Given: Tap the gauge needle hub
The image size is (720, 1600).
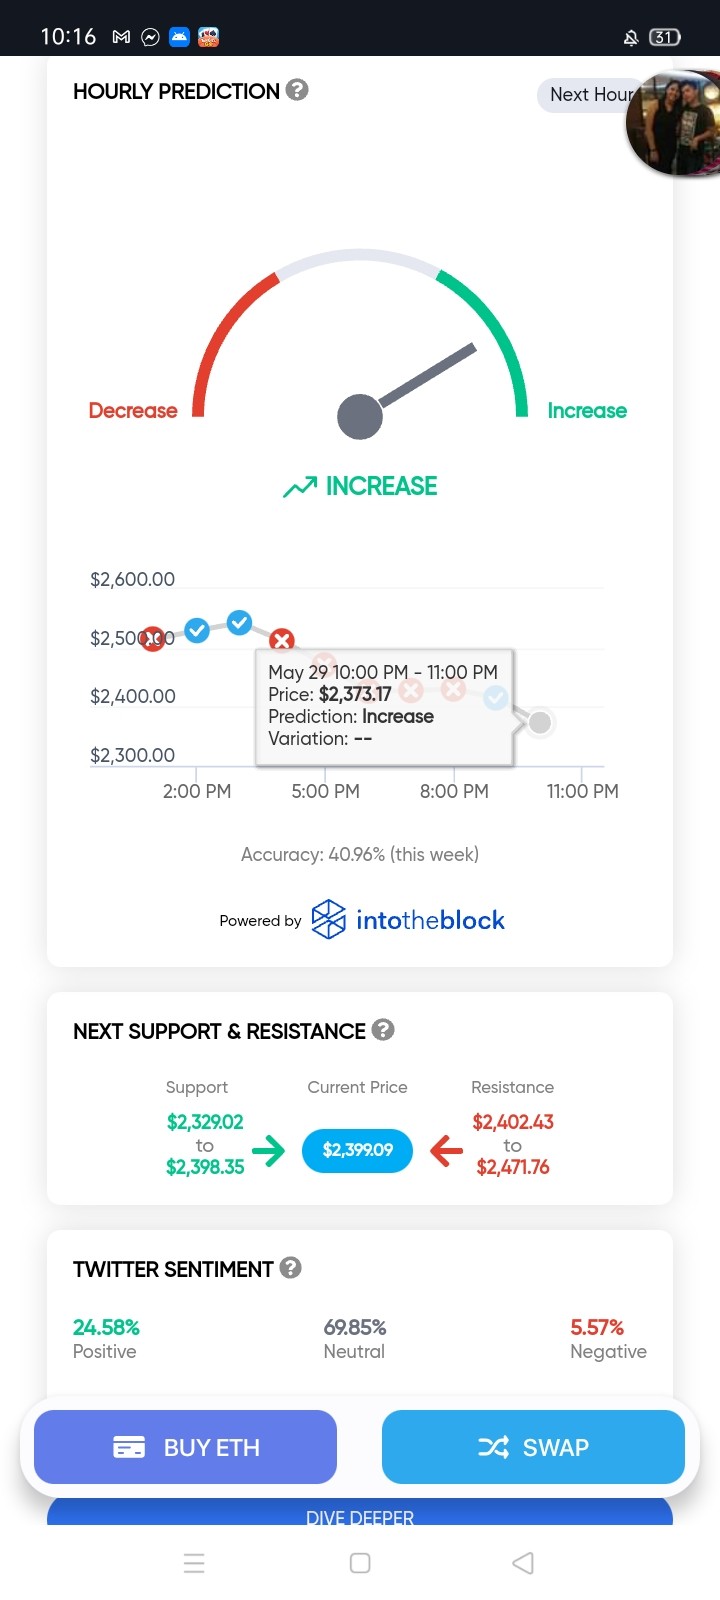Looking at the screenshot, I should tap(360, 416).
